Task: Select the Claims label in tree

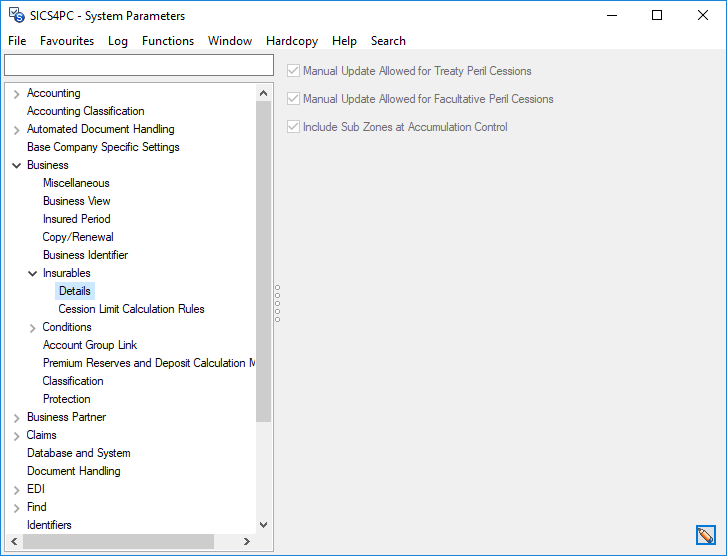Action: point(42,435)
